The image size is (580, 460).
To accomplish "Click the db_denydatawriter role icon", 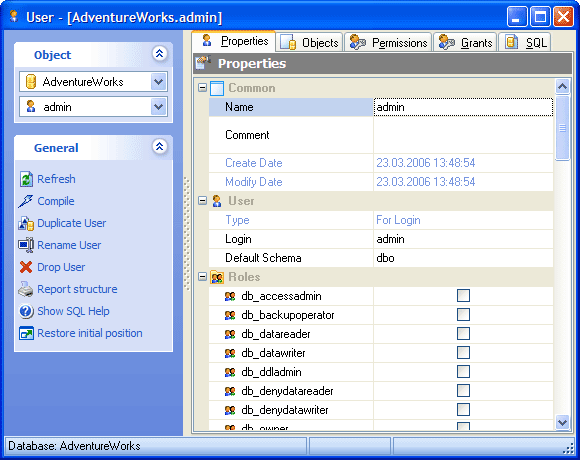I will (x=230, y=410).
